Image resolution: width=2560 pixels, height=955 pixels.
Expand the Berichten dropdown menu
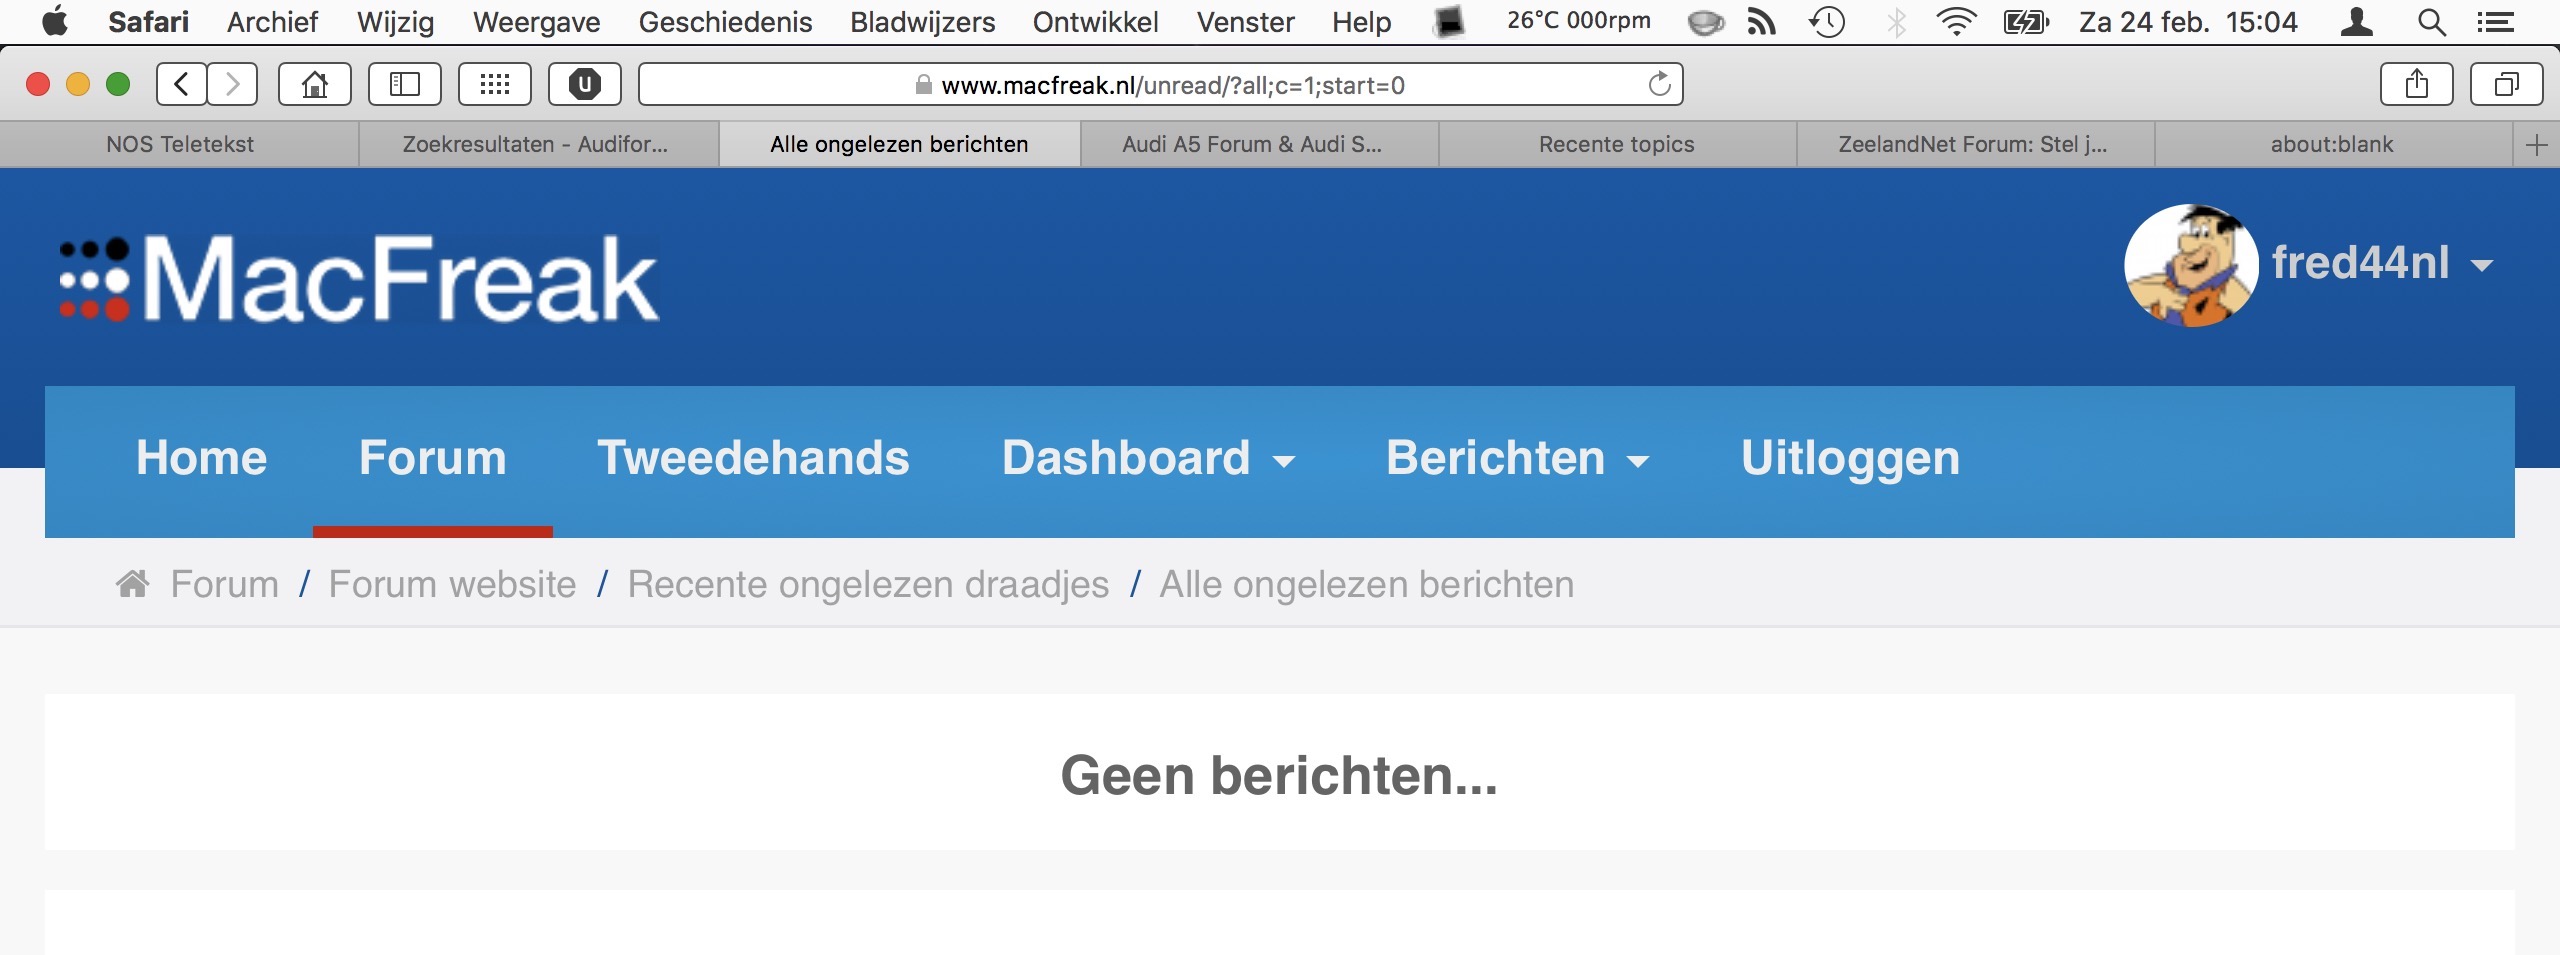1638,461
